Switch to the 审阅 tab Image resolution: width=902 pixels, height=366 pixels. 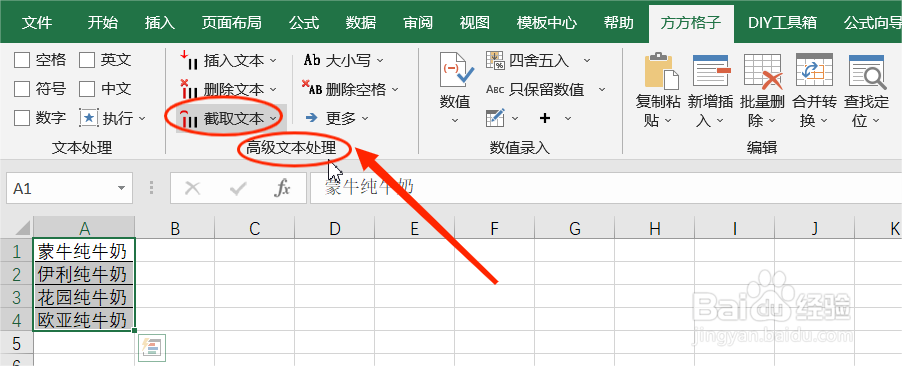tap(418, 22)
